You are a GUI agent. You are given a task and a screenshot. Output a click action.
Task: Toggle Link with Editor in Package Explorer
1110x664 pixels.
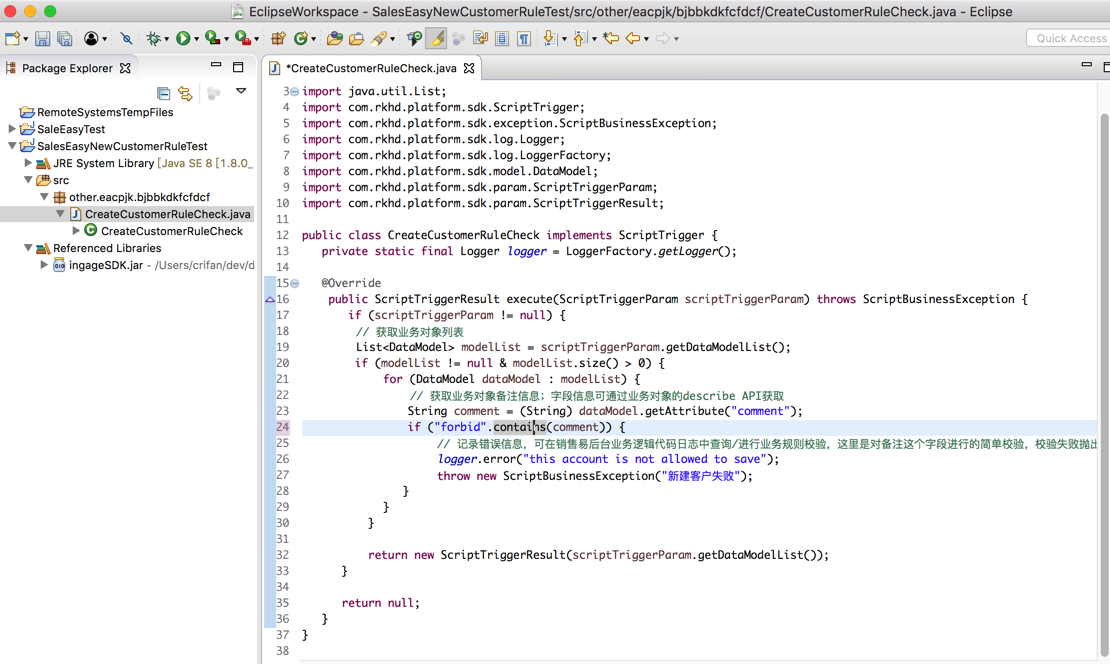(x=185, y=93)
